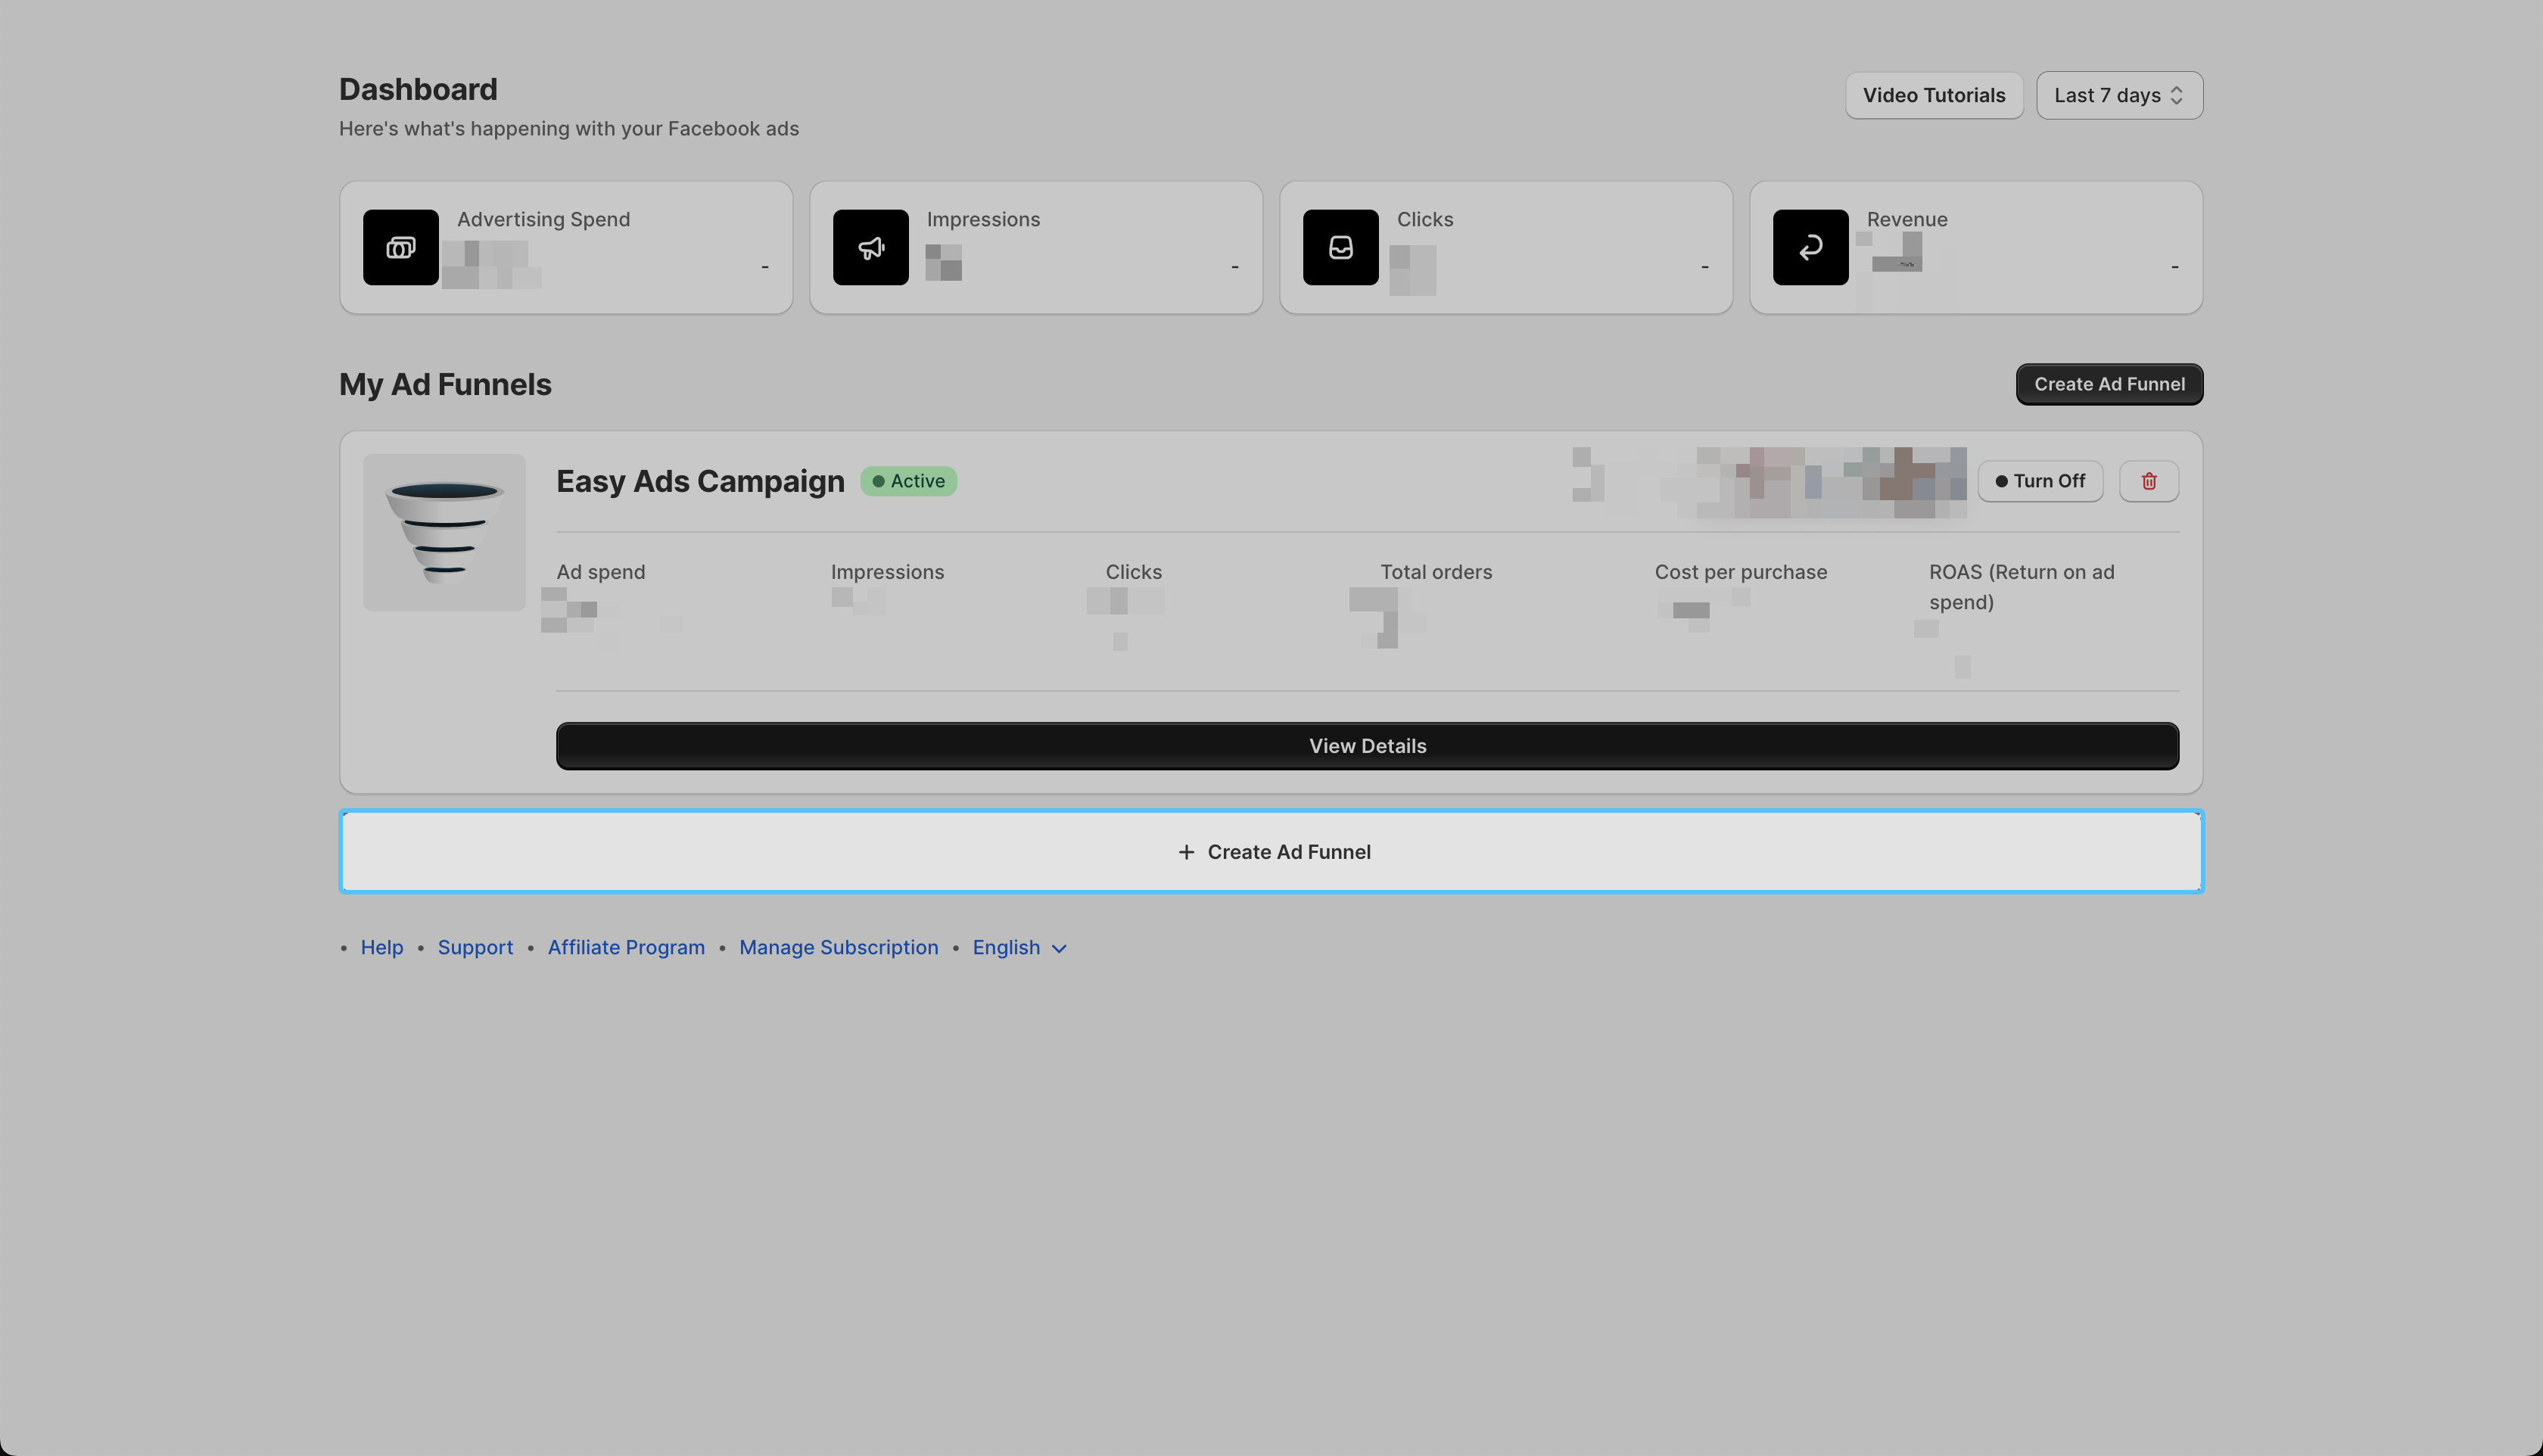Open Video Tutorials

(x=1933, y=95)
